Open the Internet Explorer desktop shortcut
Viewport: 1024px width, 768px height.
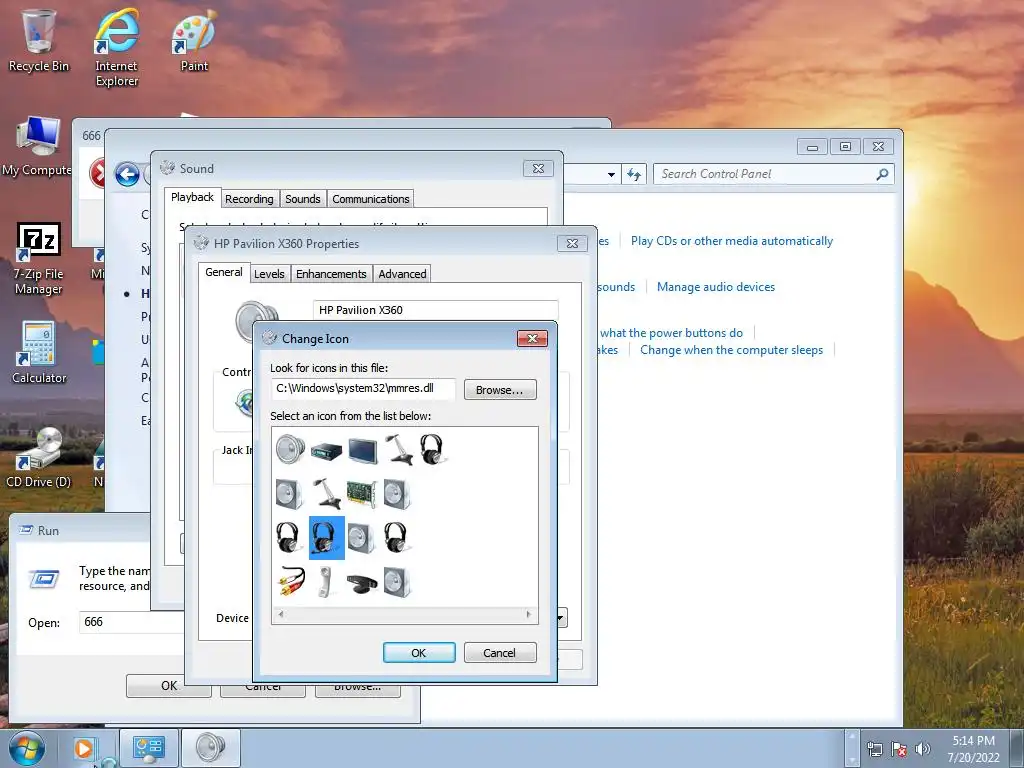coord(116,48)
